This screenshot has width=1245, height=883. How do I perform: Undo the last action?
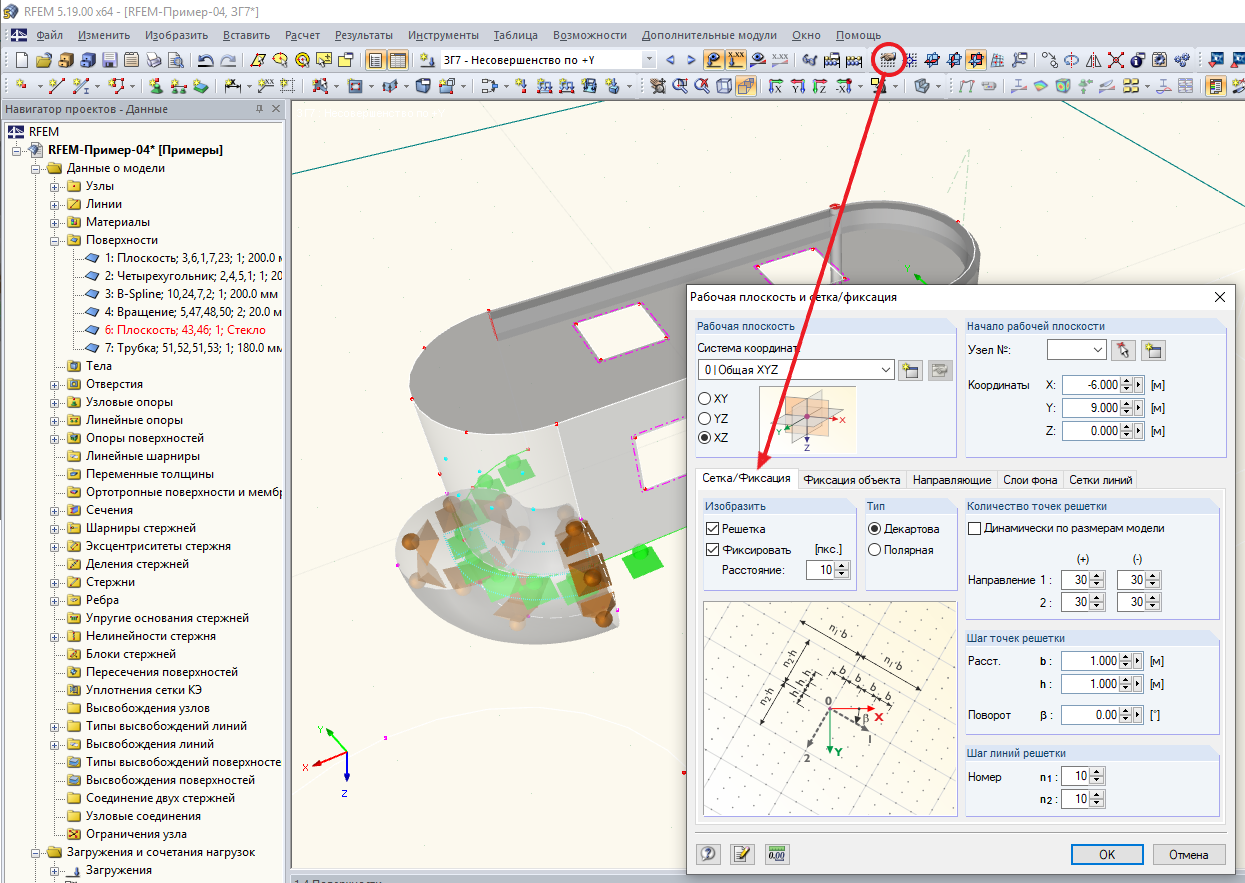(205, 60)
